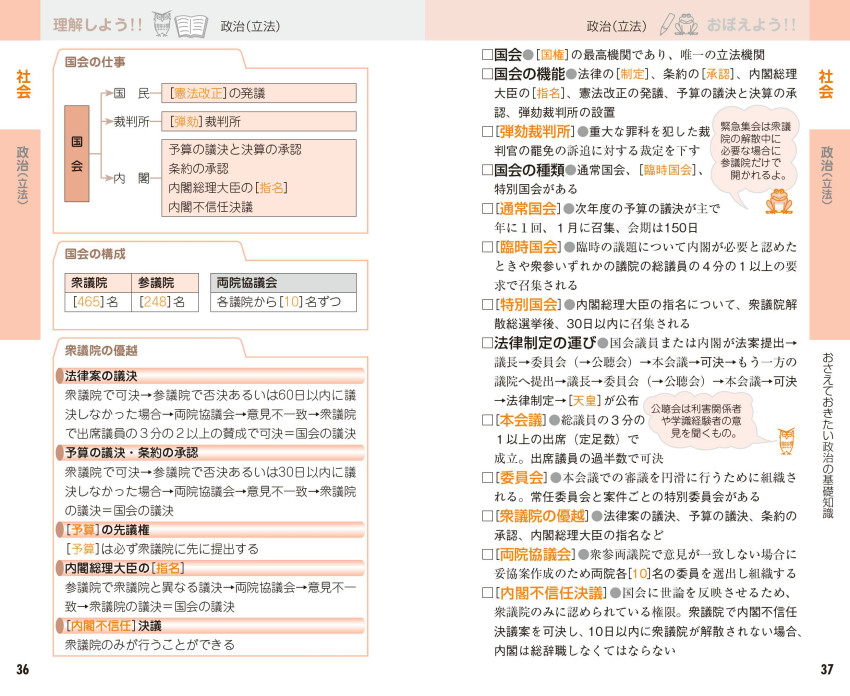
Task: Click vertical text おさえておきたい政治の基礎知識
Action: (x=827, y=436)
